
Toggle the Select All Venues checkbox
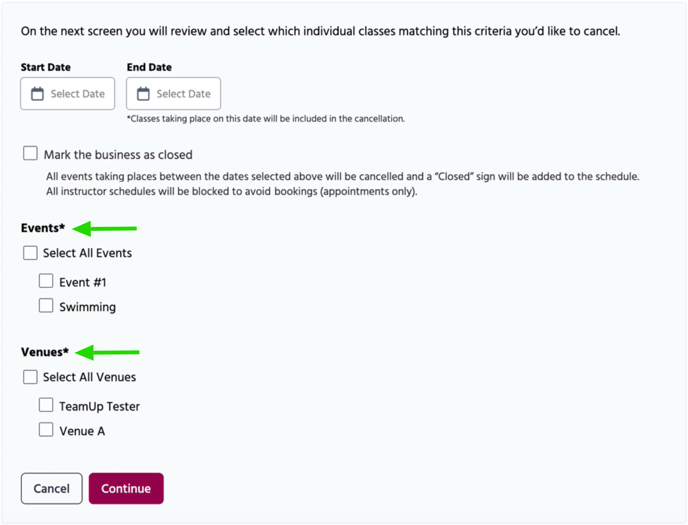point(30,377)
